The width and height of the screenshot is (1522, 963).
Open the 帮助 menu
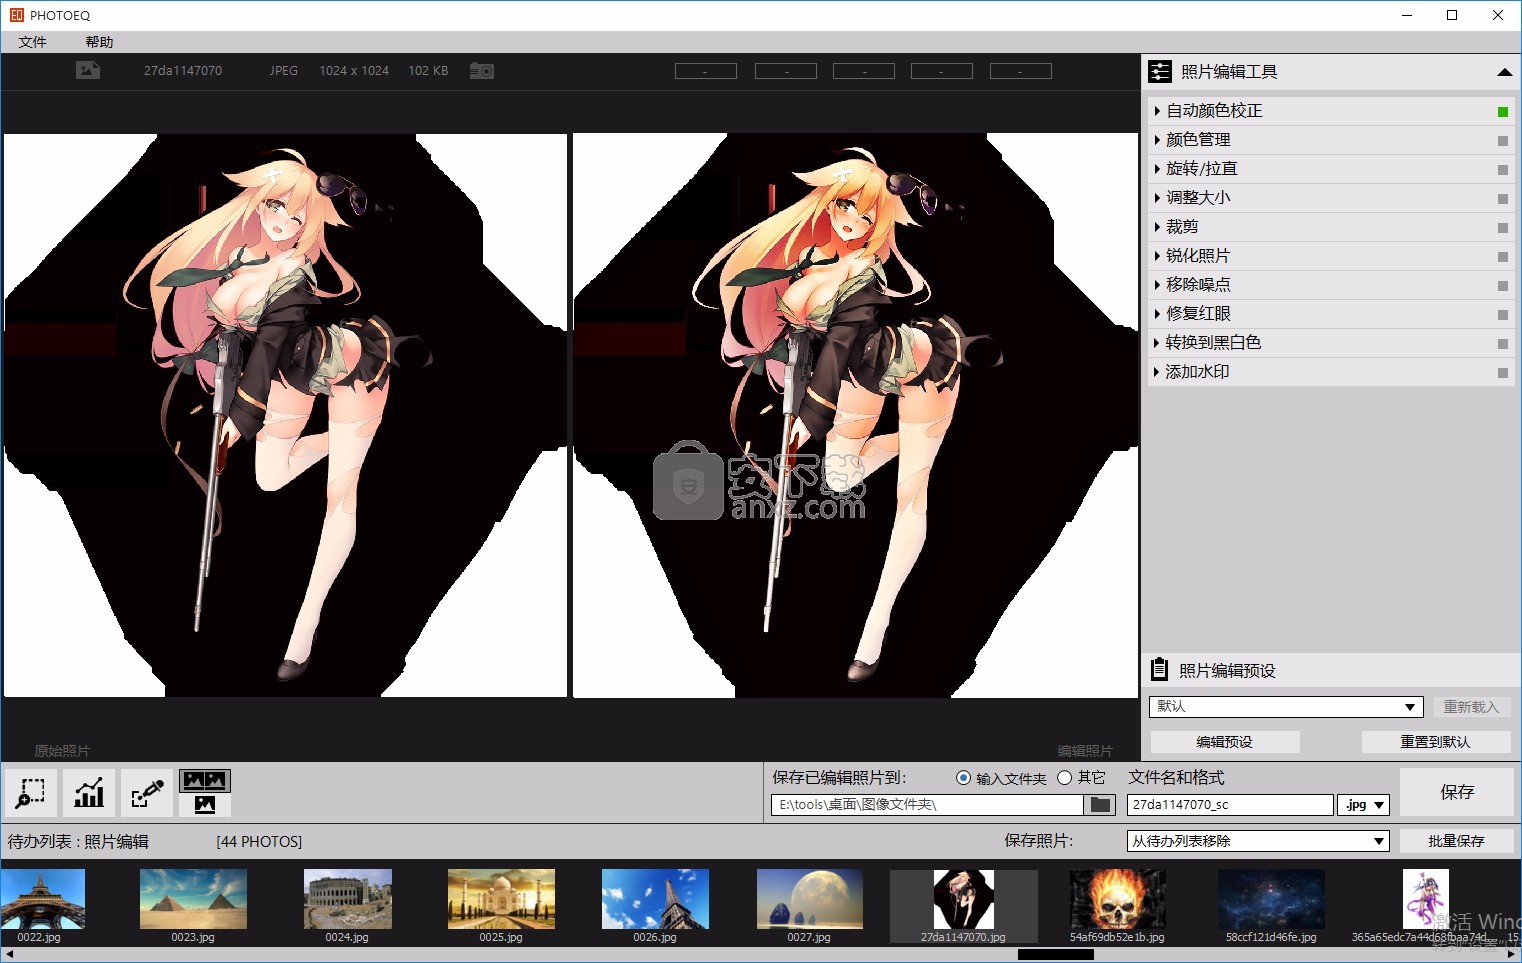pos(99,42)
